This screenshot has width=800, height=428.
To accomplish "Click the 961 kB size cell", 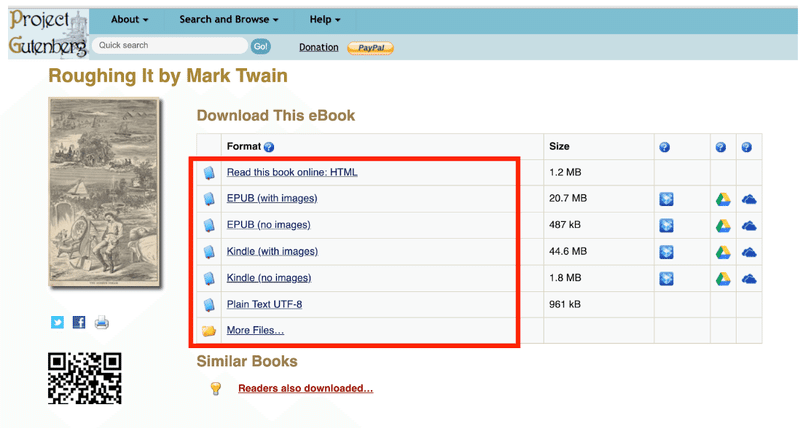I will tap(598, 305).
